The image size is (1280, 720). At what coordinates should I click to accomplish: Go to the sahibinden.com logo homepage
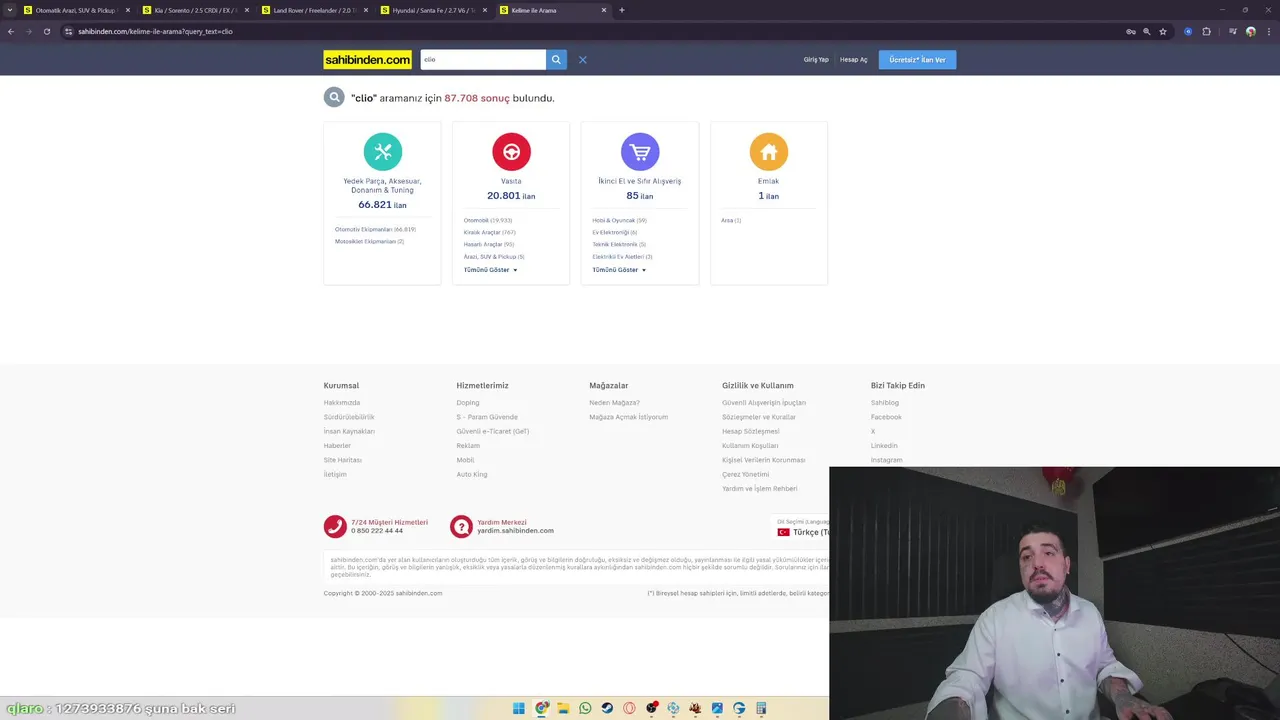coord(367,60)
